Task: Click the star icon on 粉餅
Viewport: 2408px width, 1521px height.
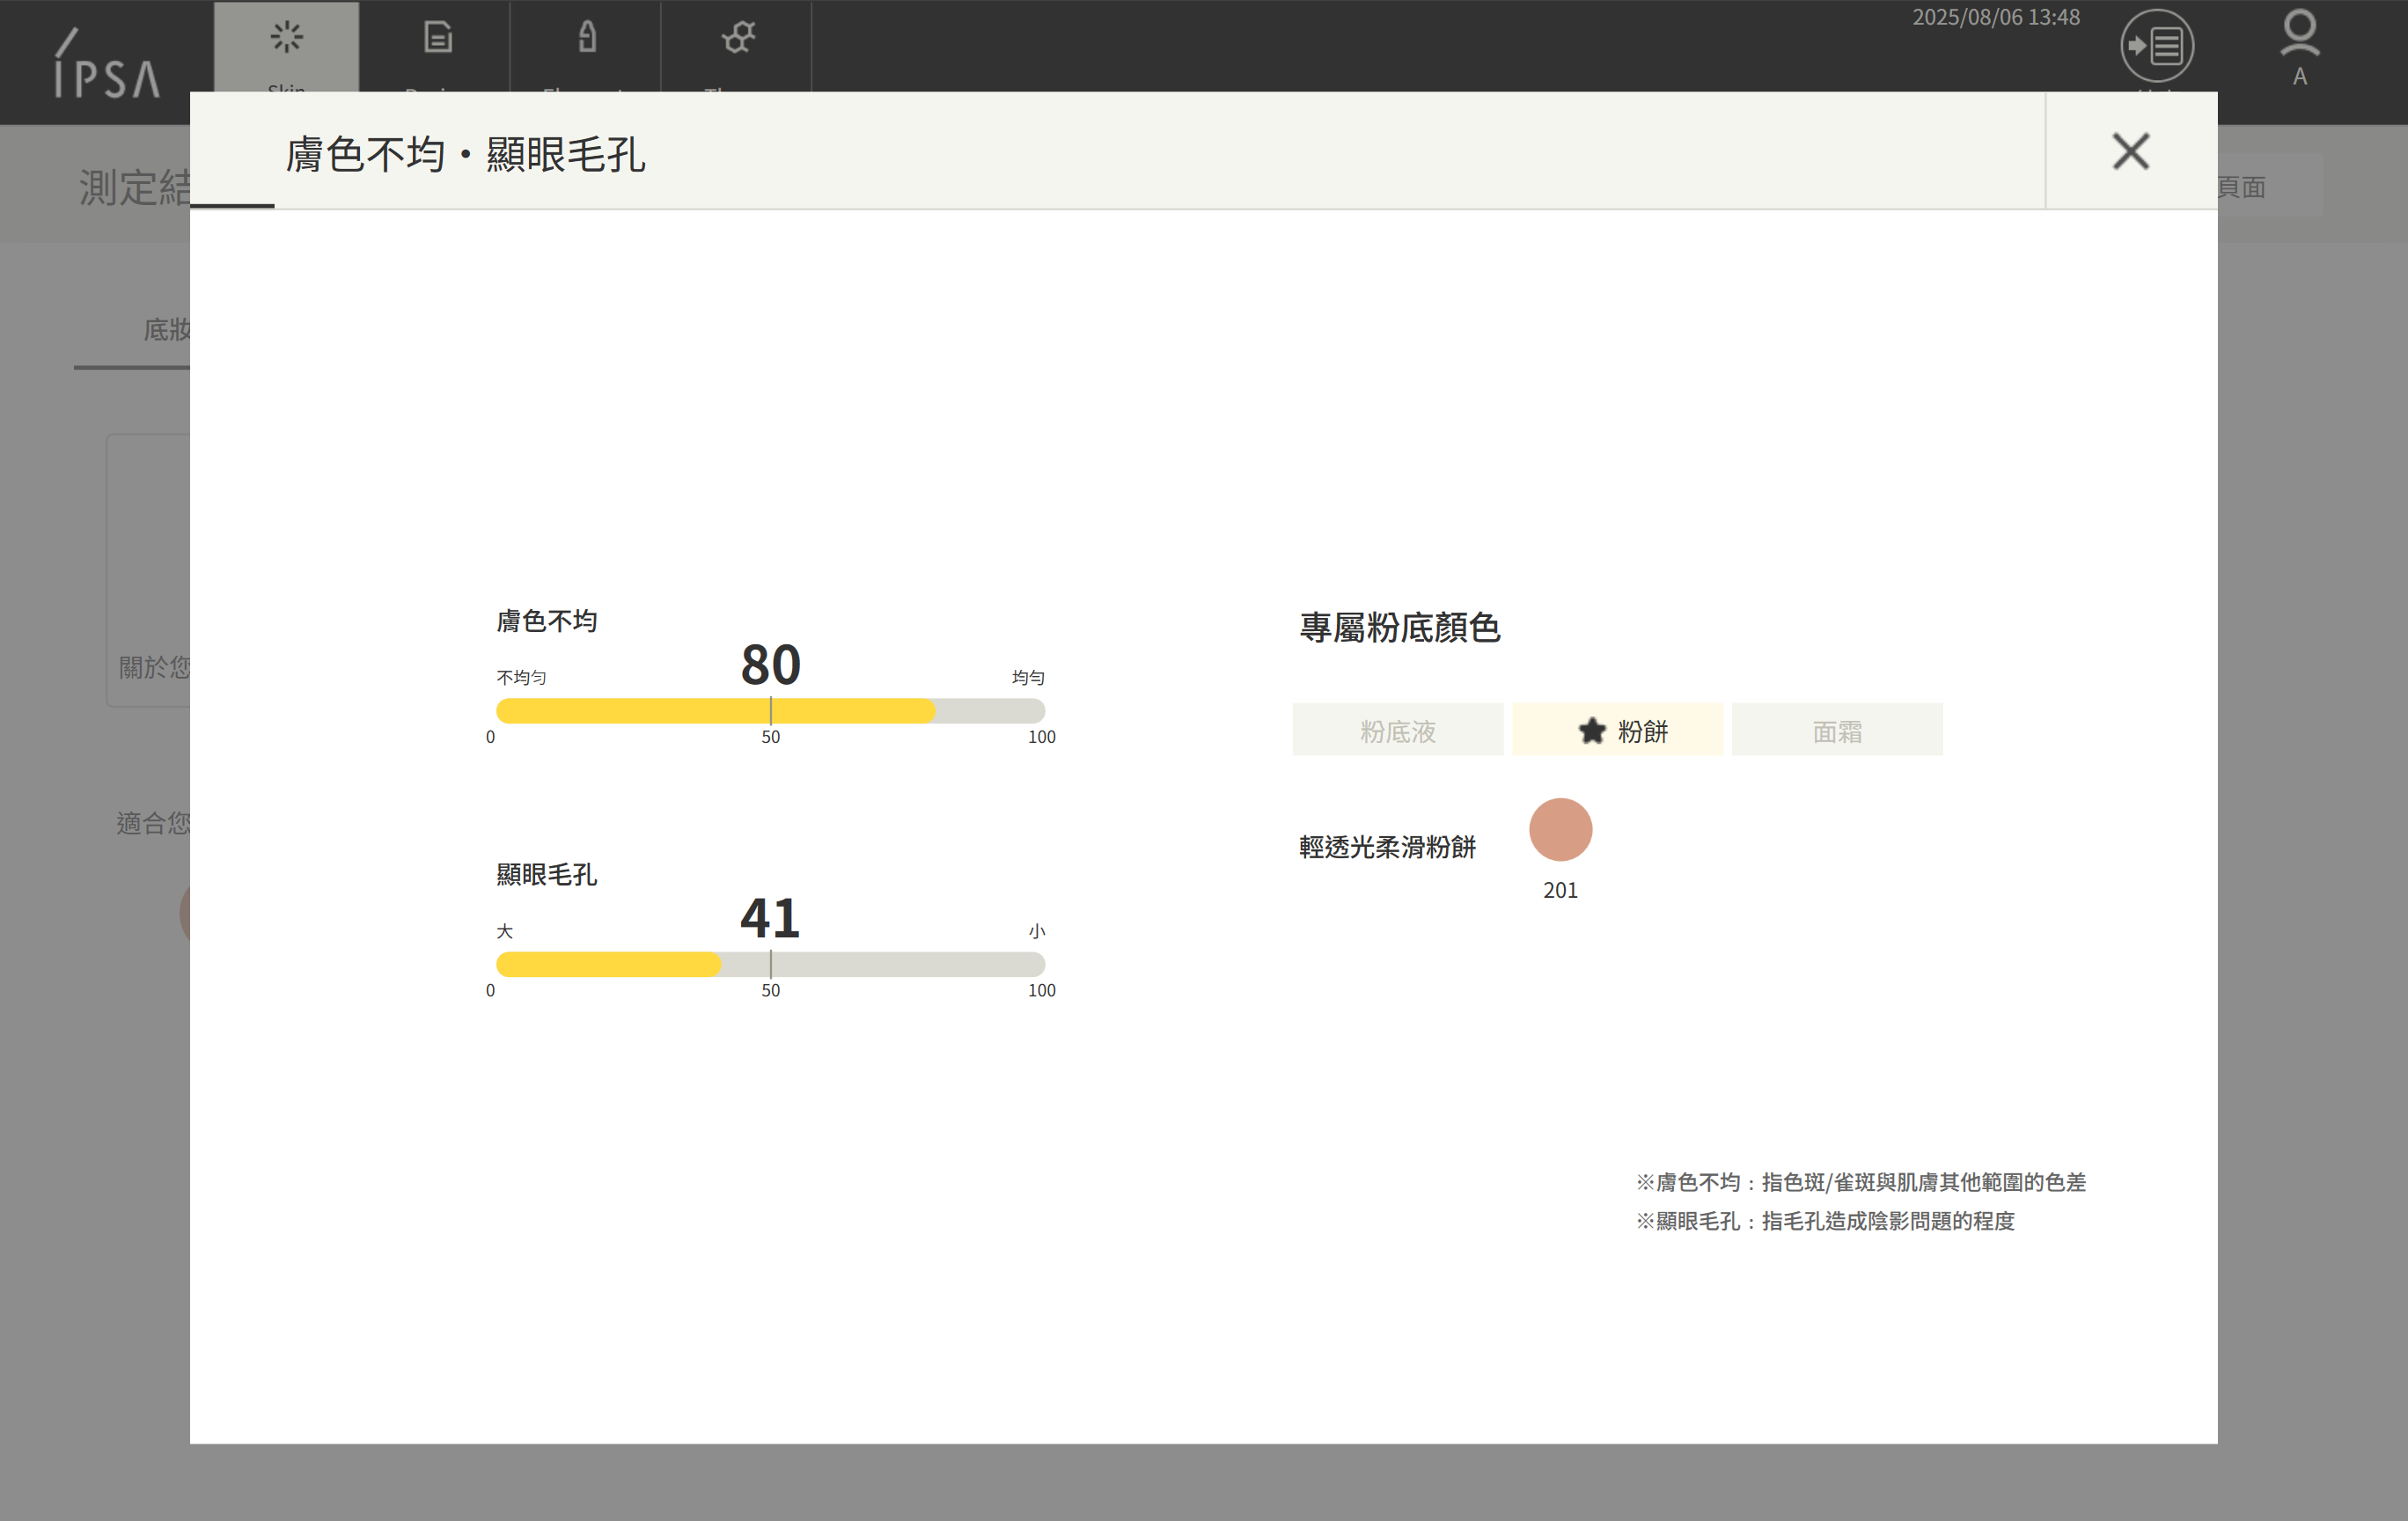Action: [x=1591, y=731]
